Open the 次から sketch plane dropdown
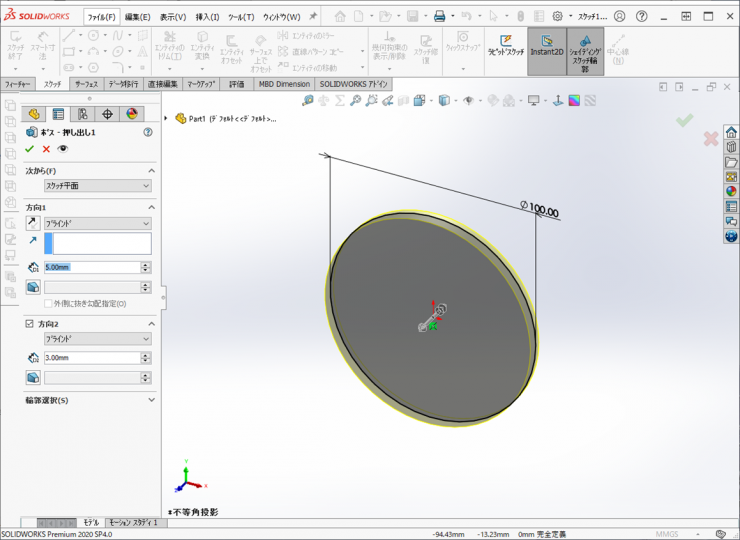Viewport: 740px width, 540px height. [97, 186]
